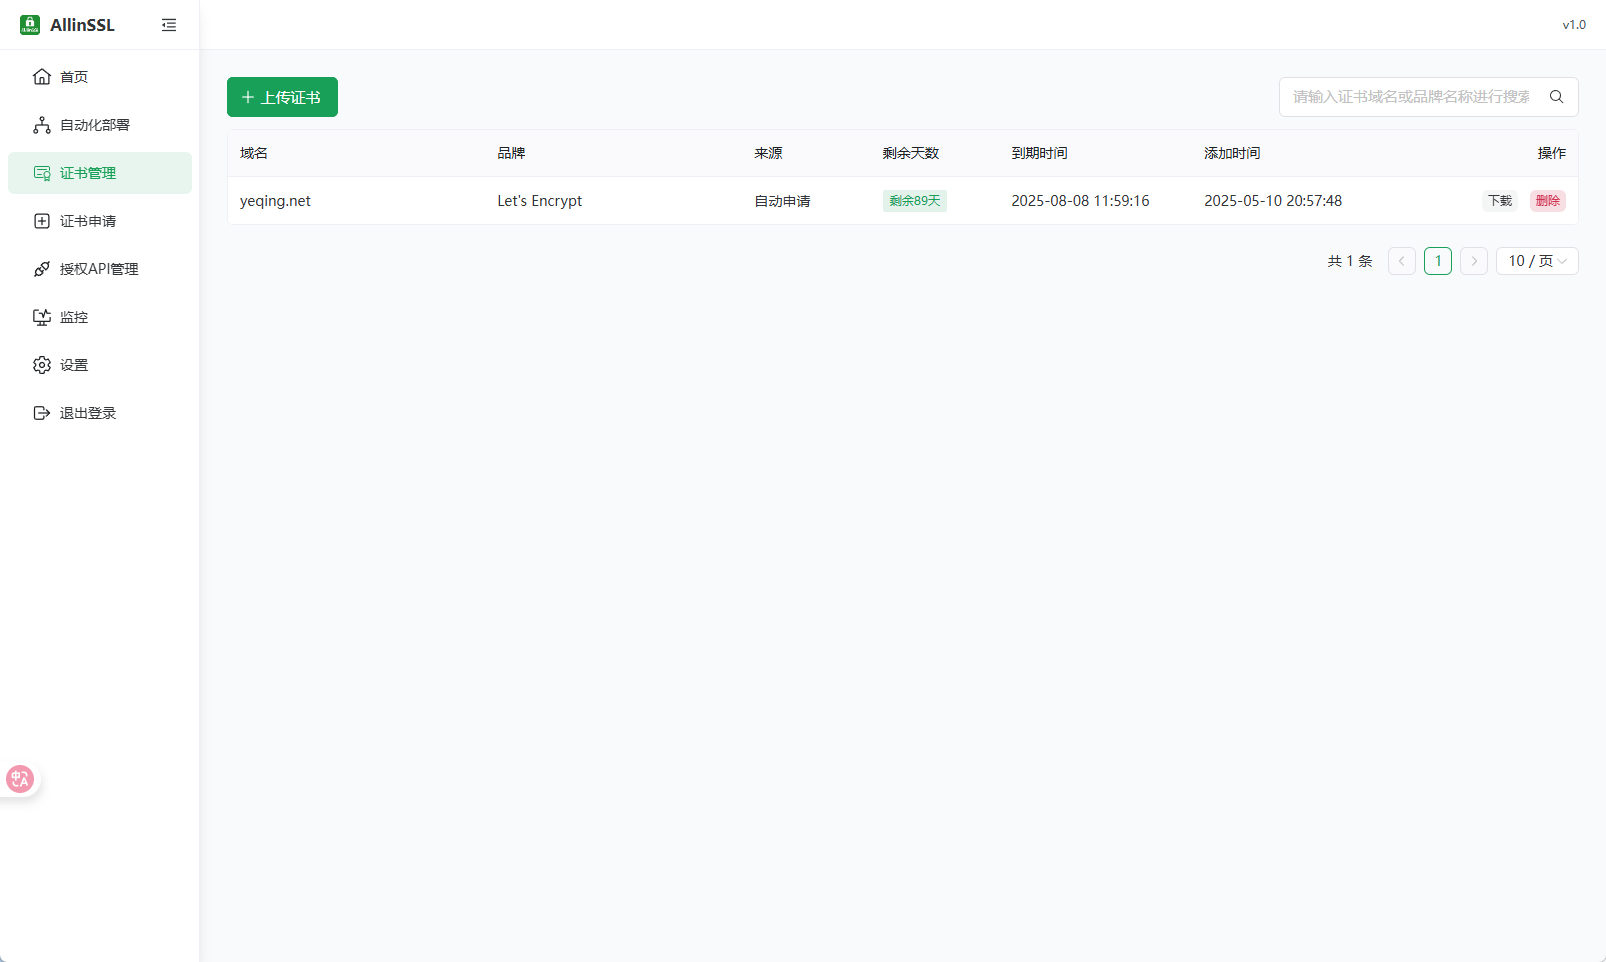The height and width of the screenshot is (962, 1606).
Task: Click the 添加时间 column header
Action: (x=1232, y=153)
